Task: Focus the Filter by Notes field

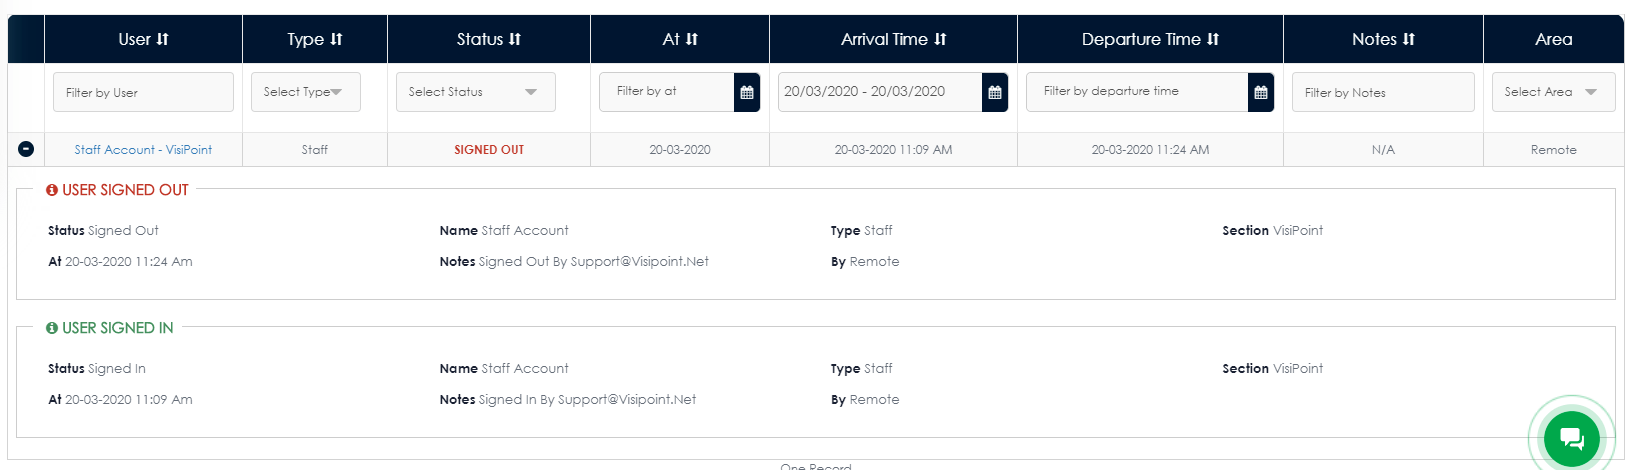Action: click(x=1382, y=92)
